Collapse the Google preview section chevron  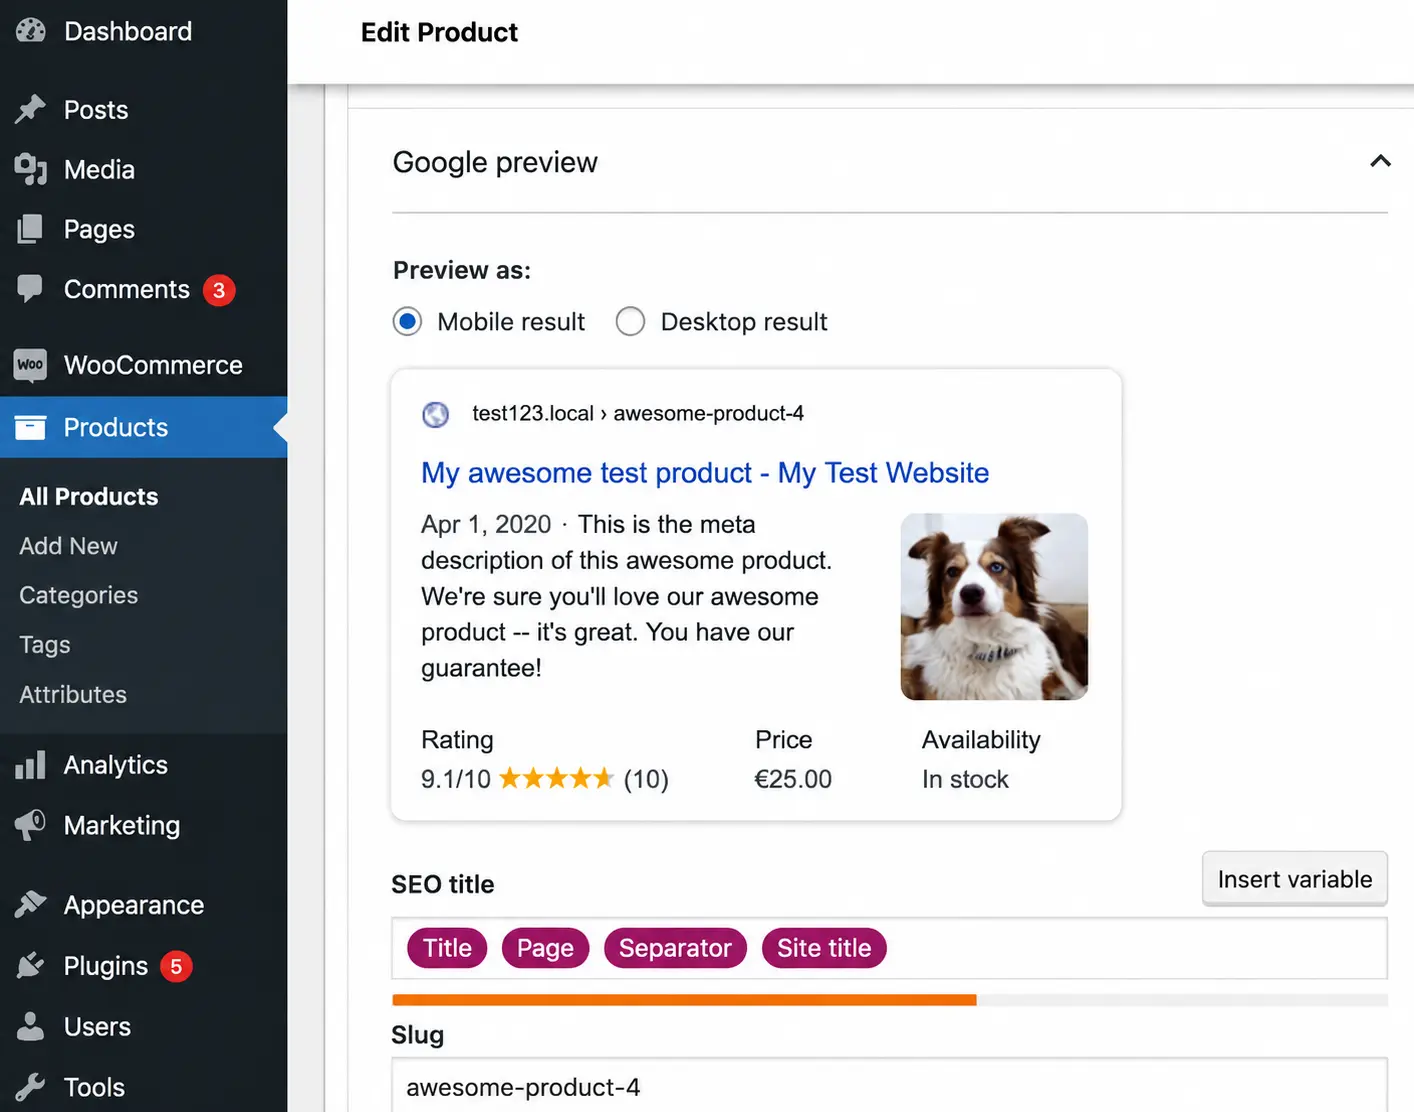[1380, 161]
